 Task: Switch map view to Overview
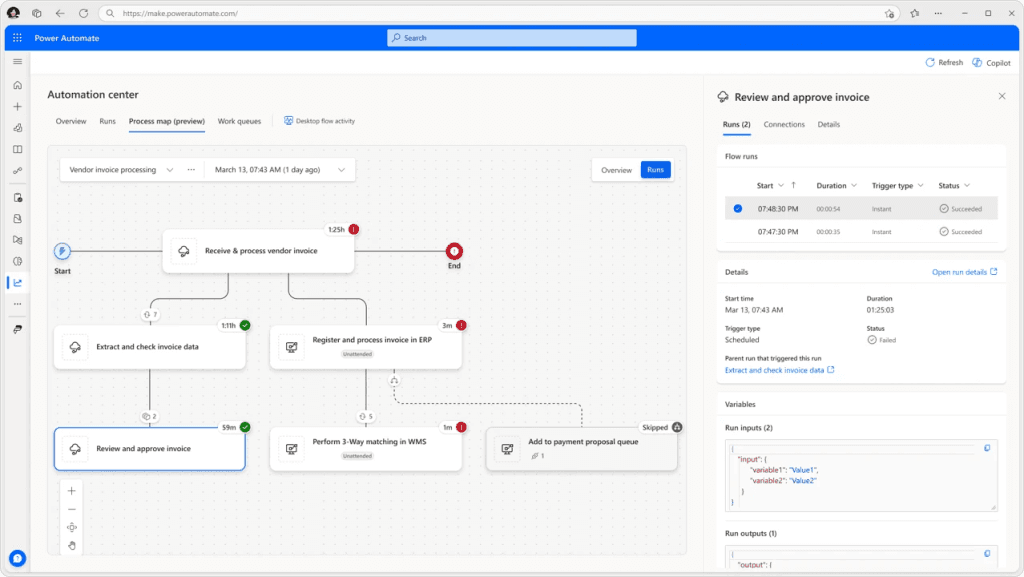(616, 170)
